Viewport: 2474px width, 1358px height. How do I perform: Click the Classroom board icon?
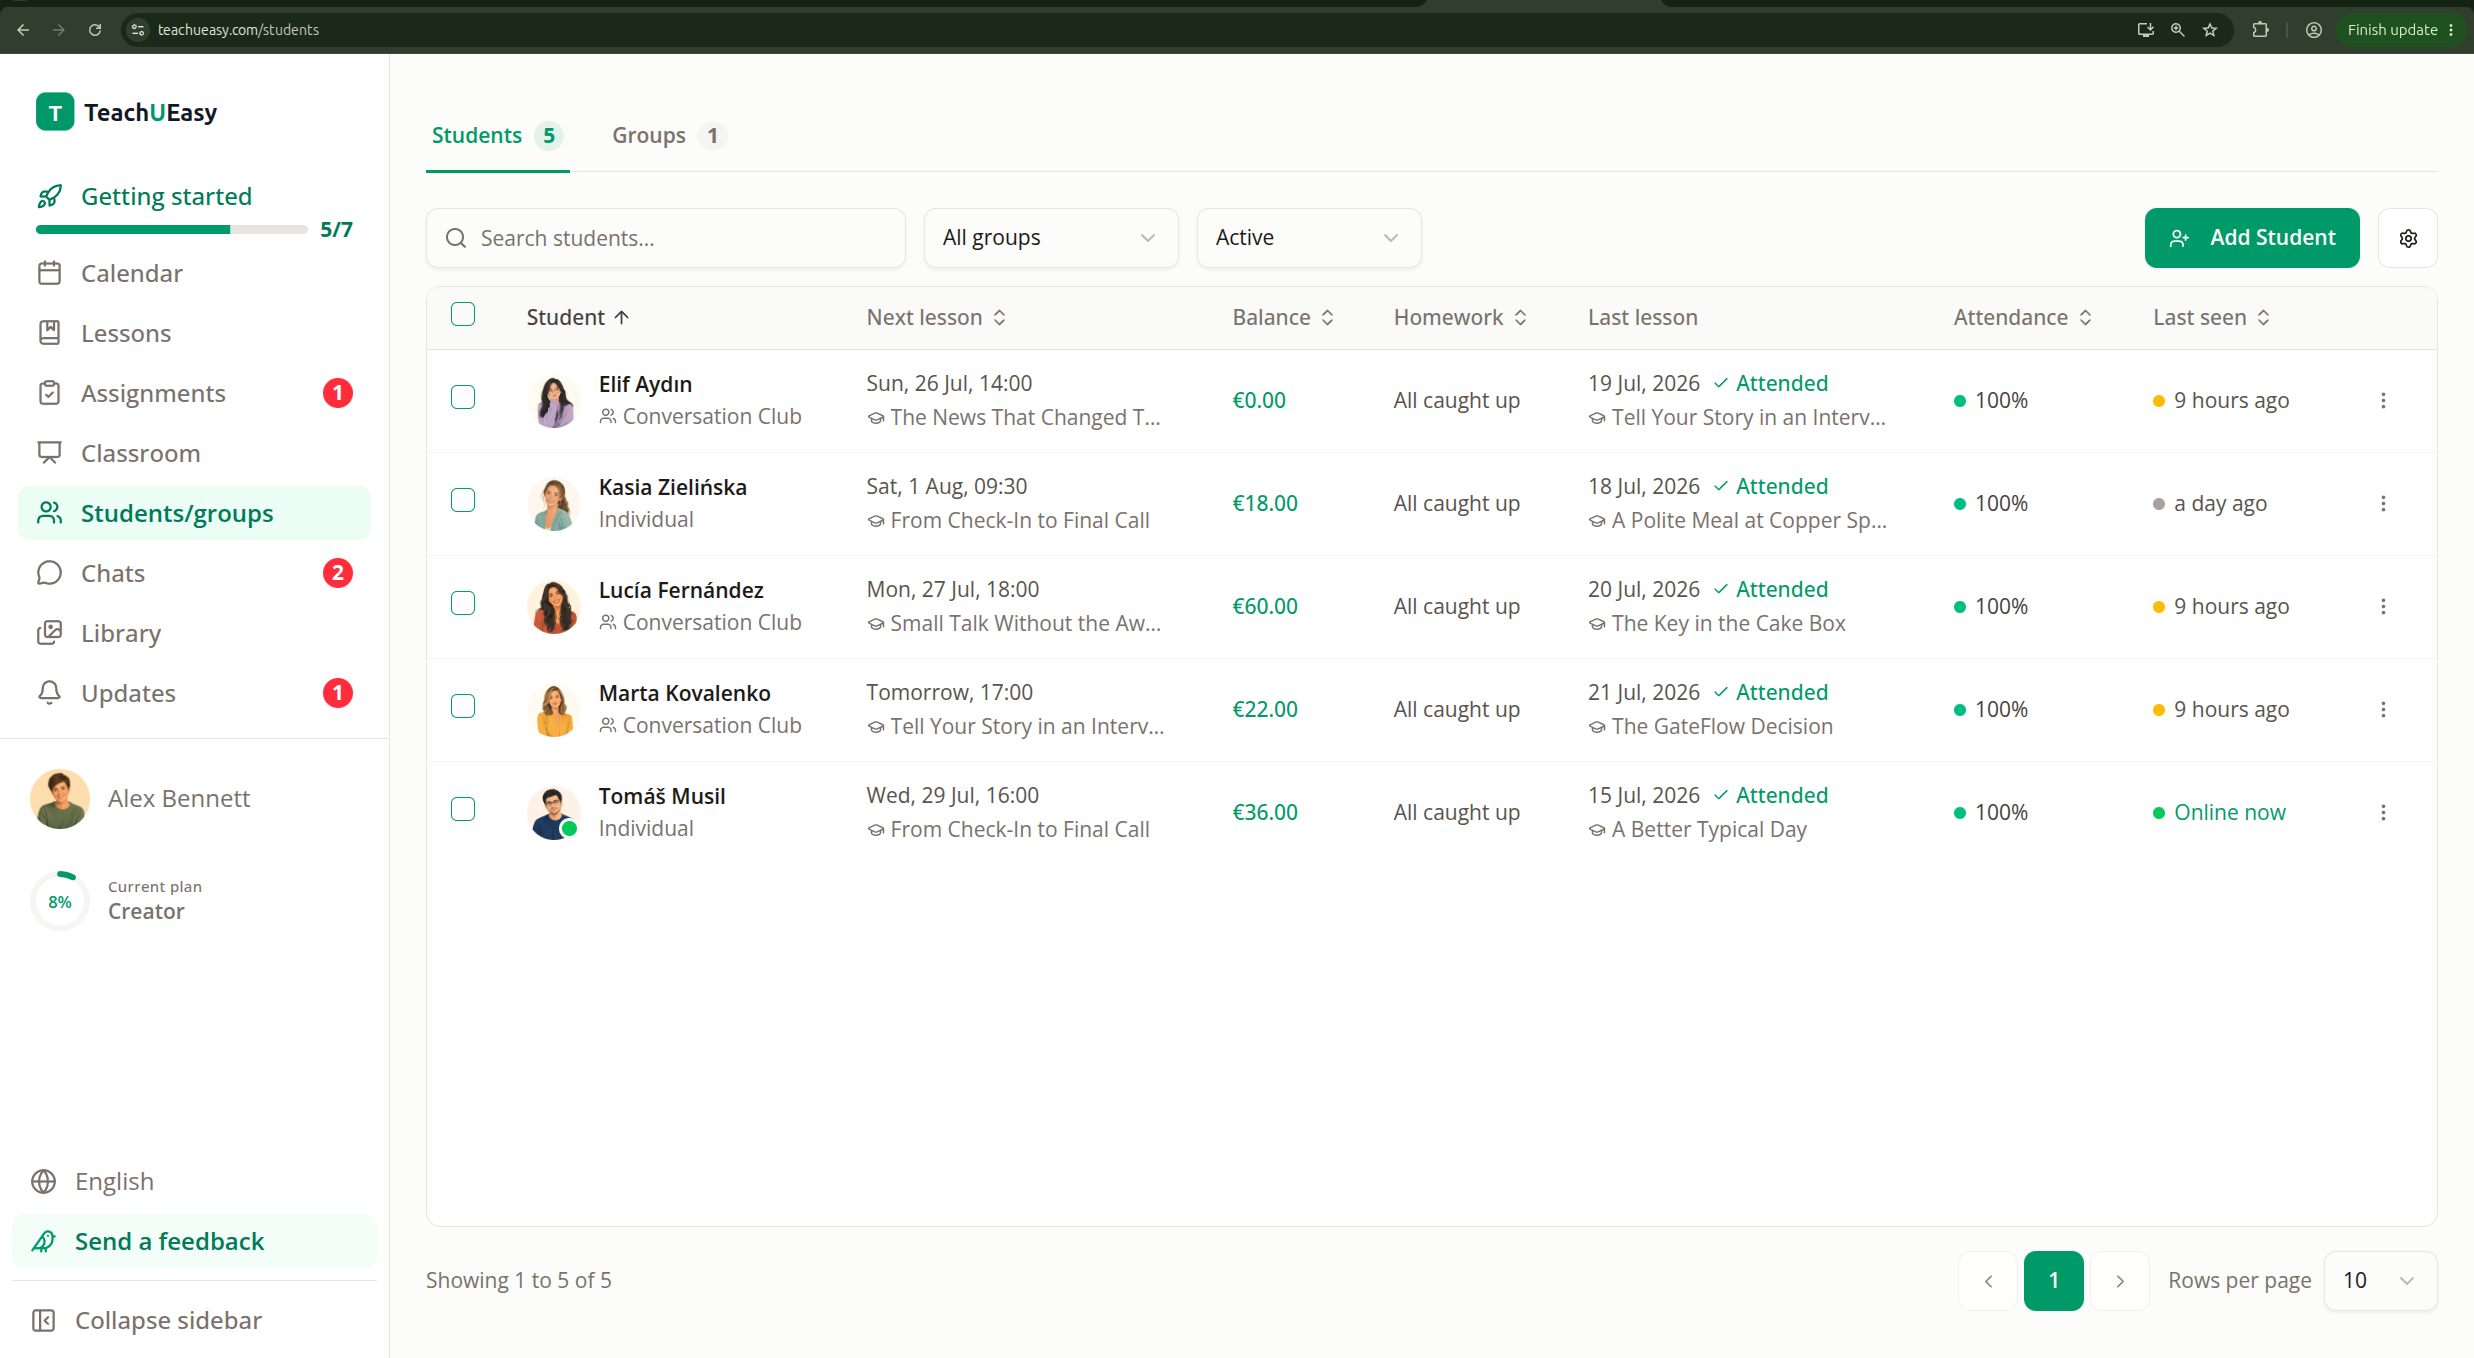(x=49, y=453)
